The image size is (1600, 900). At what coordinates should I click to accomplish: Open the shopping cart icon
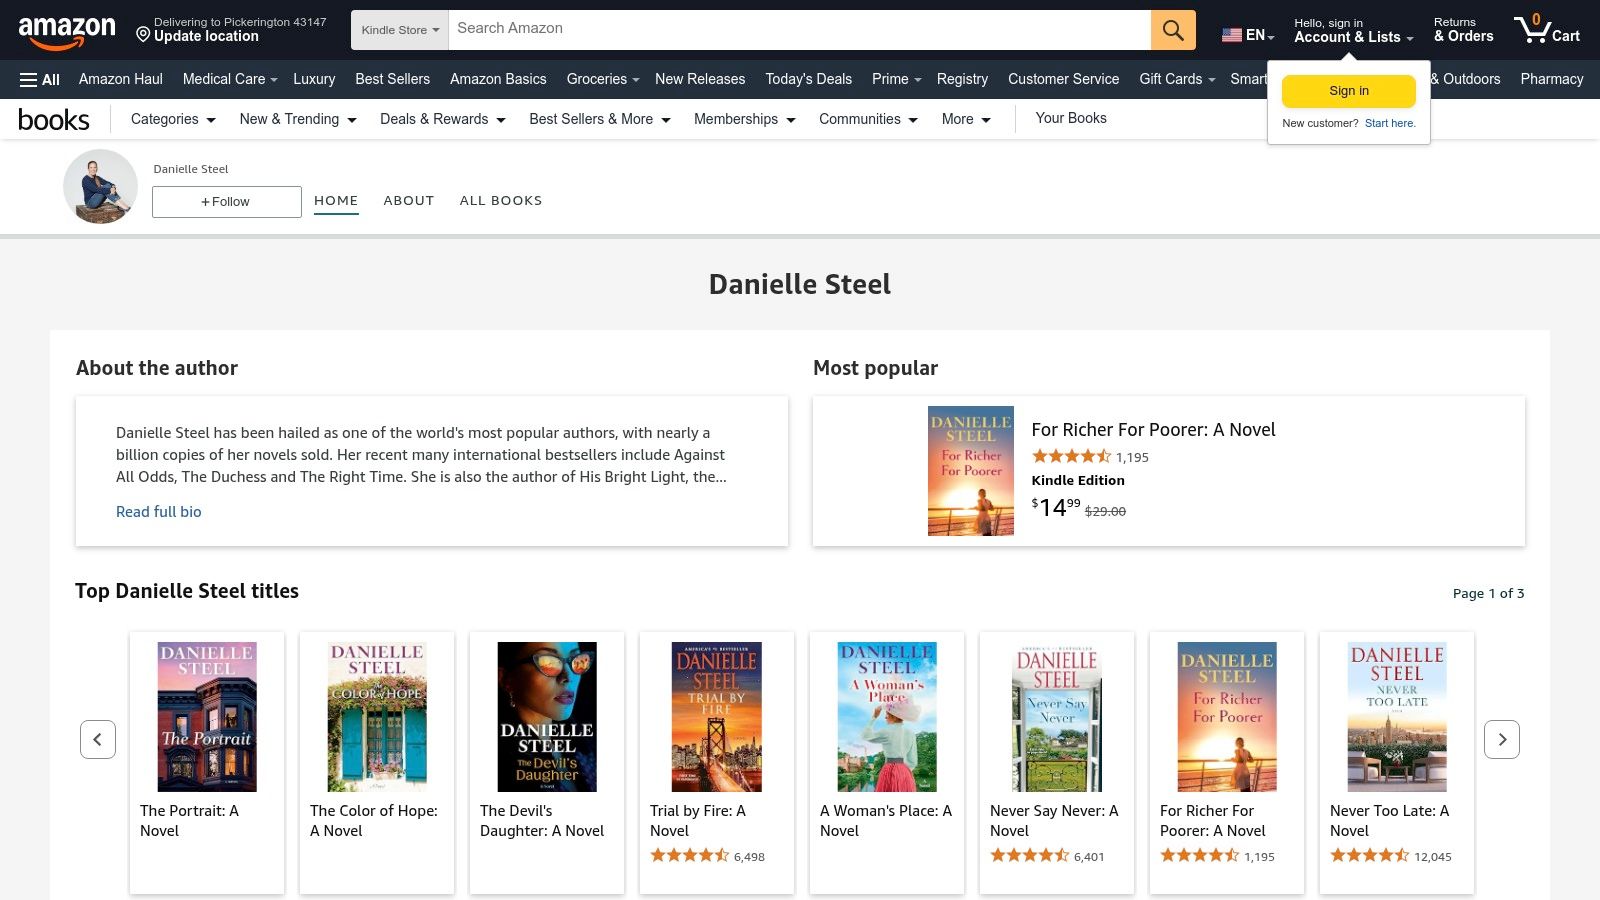tap(1546, 29)
